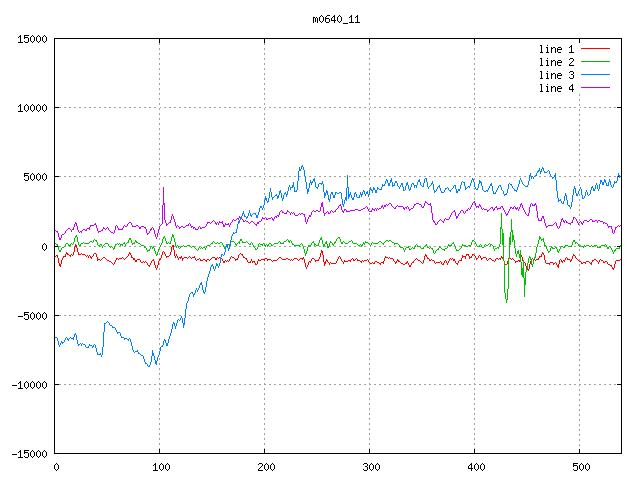Click the x-axis label 200

point(265,467)
